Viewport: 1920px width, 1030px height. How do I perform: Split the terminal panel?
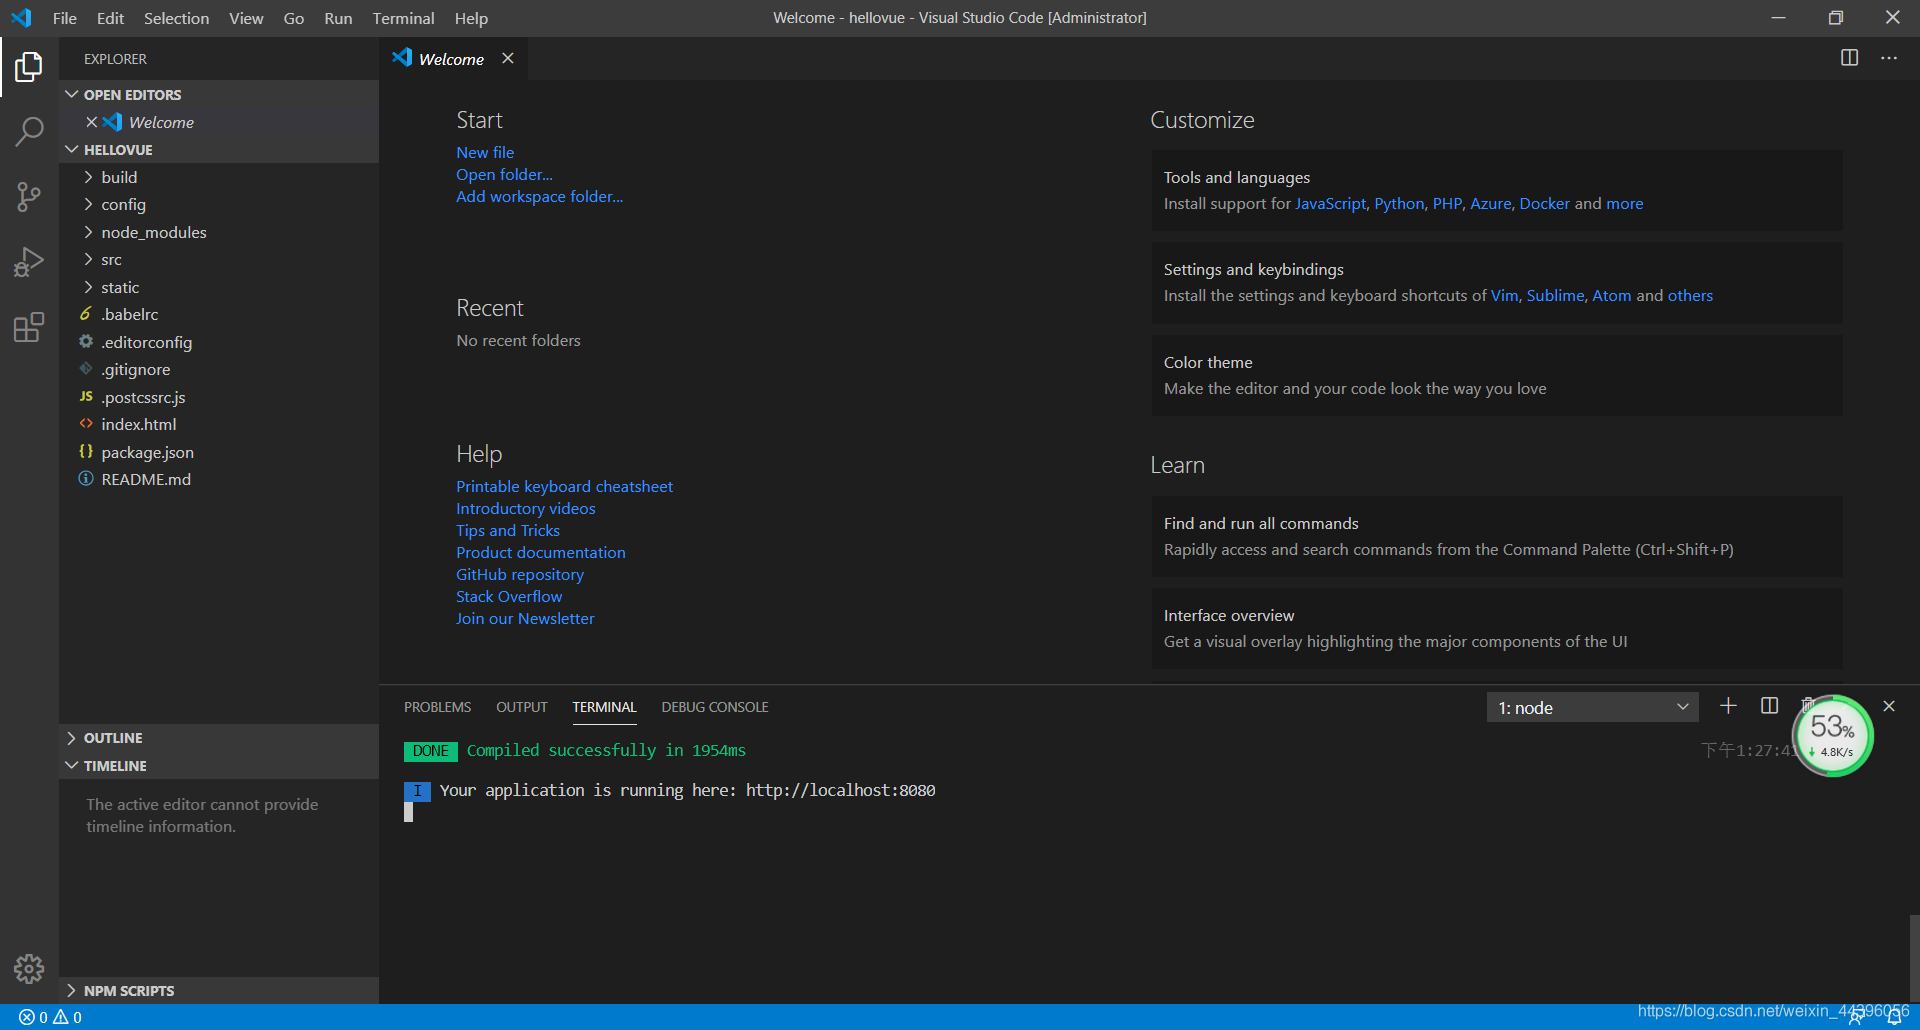click(1769, 706)
